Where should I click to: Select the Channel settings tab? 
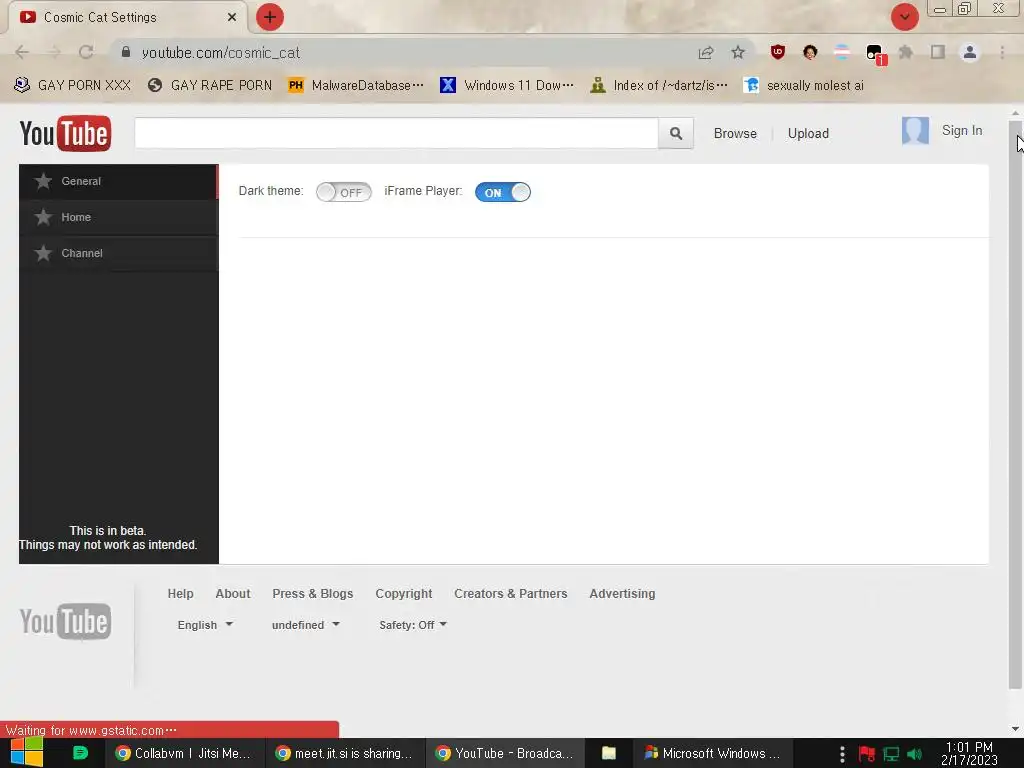pyautogui.click(x=119, y=253)
